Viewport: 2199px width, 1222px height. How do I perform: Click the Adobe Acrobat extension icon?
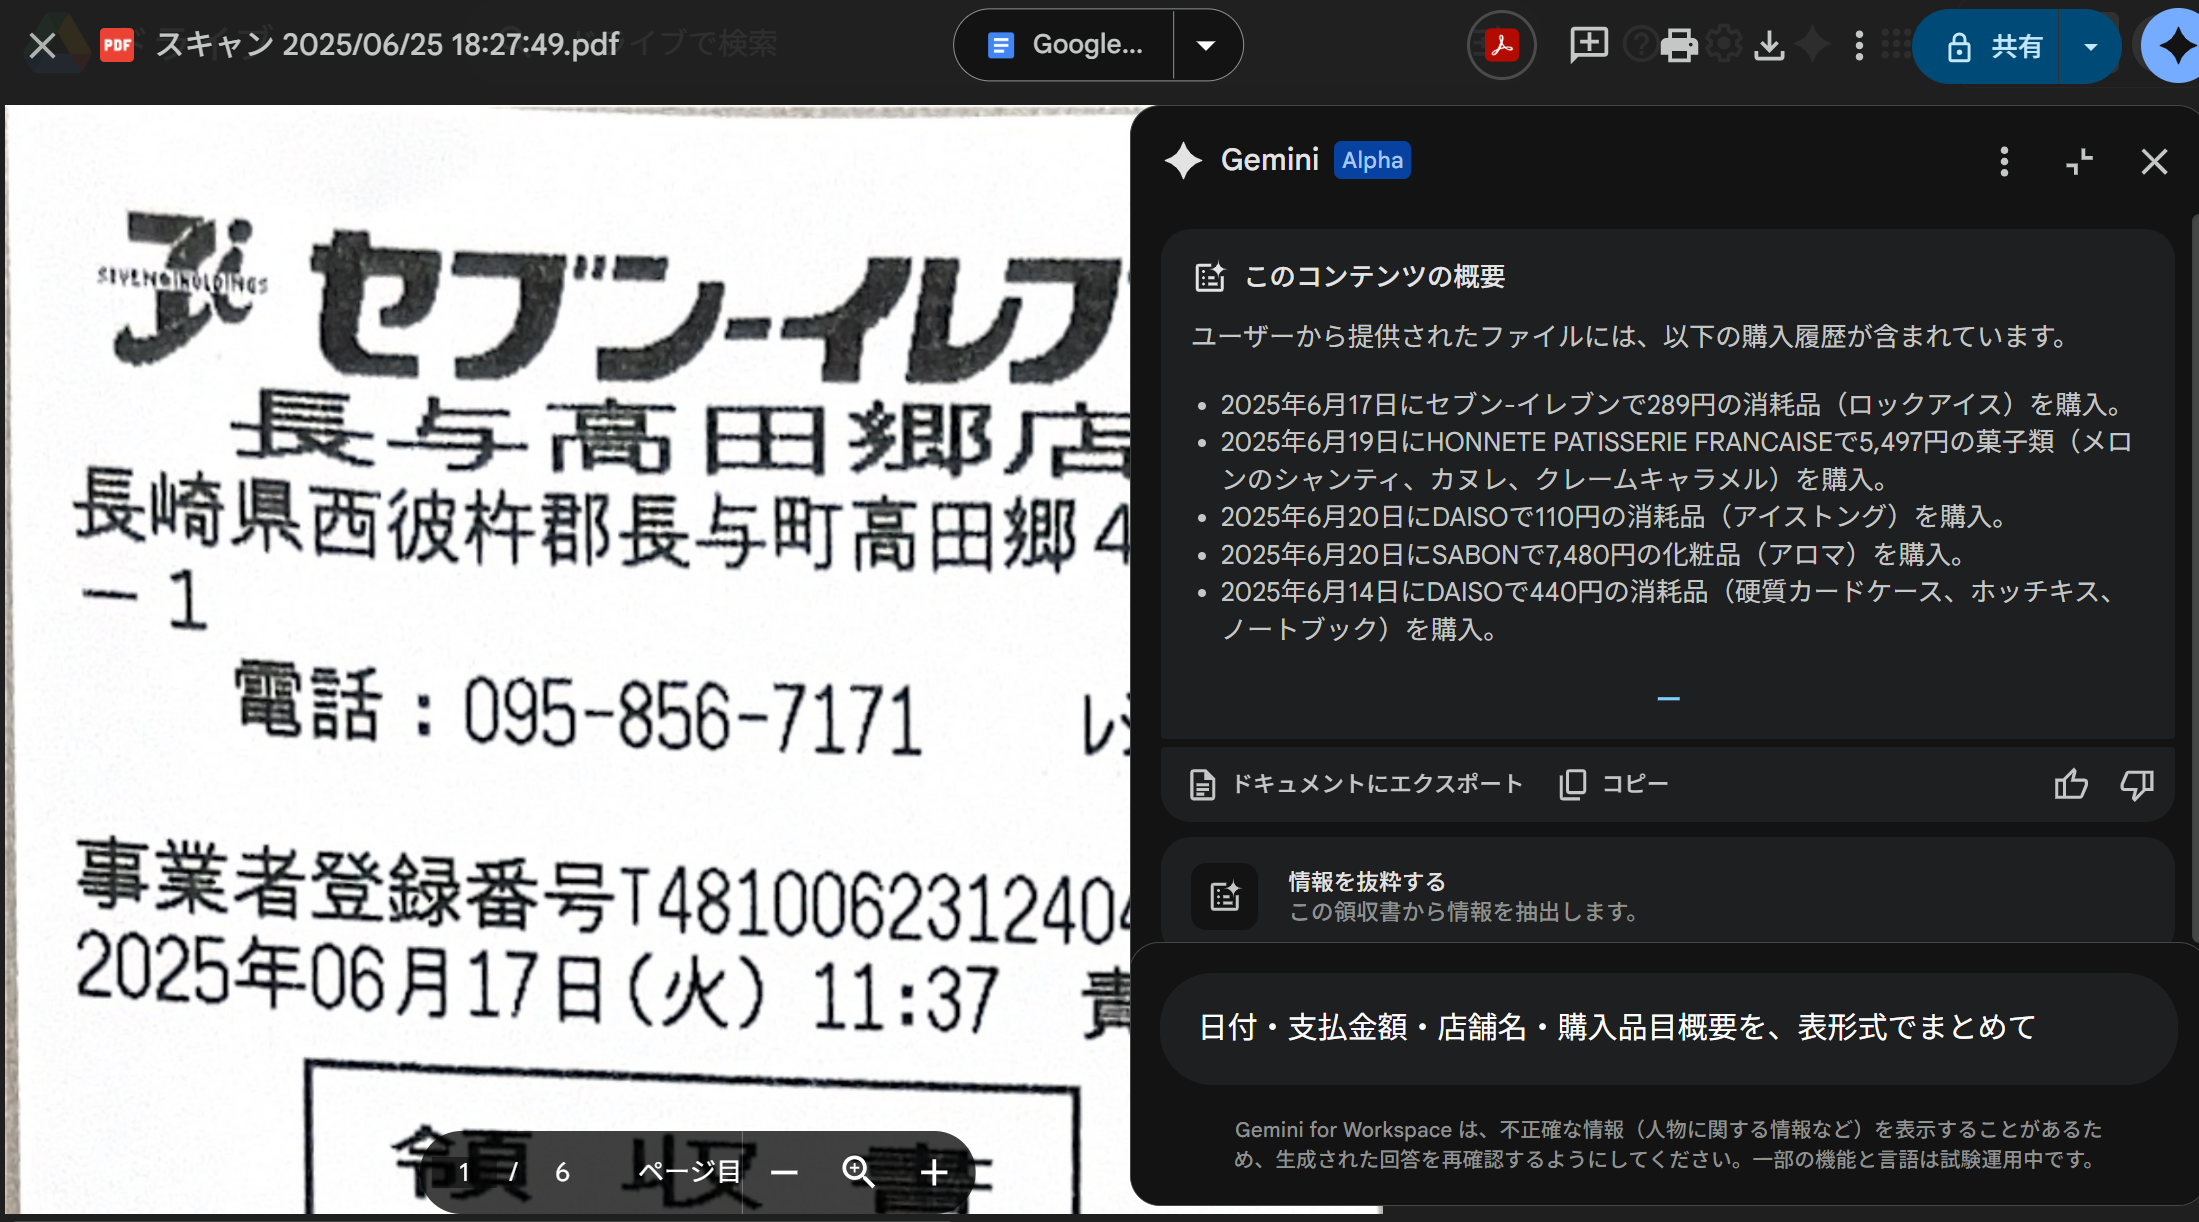click(1501, 45)
